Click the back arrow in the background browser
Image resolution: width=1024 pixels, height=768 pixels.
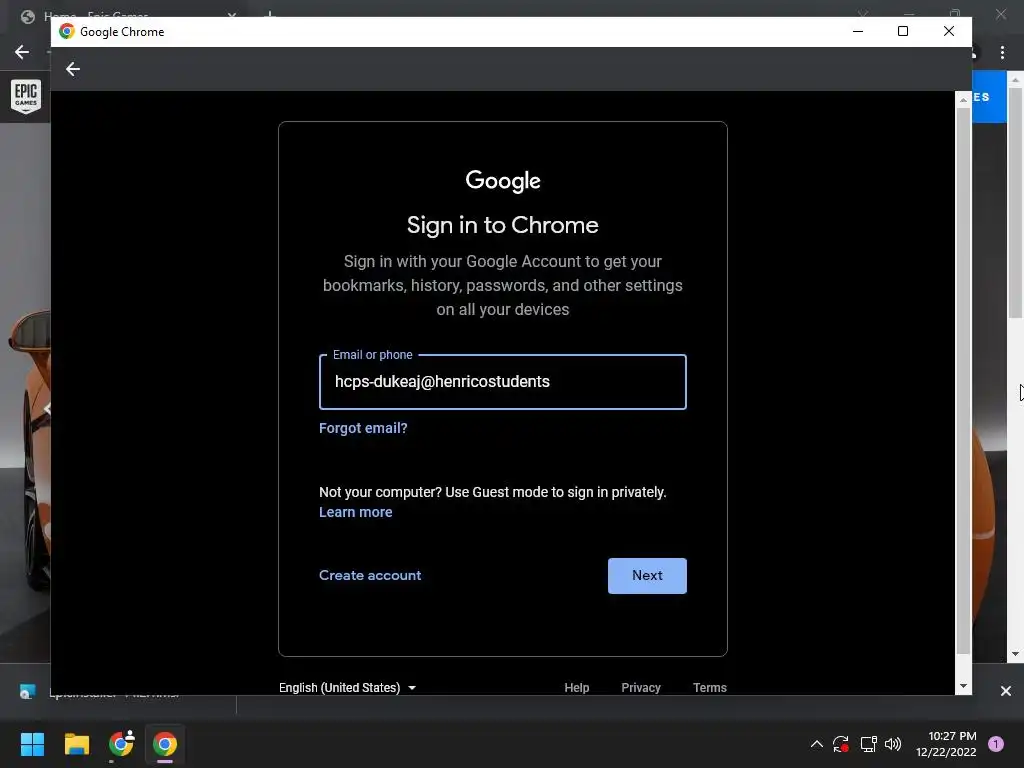[22, 52]
